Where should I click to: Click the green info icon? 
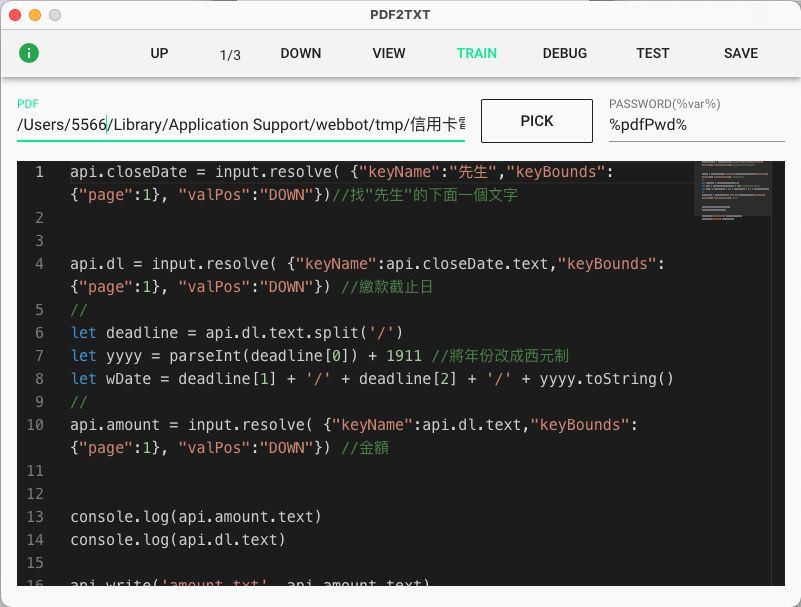[29, 53]
